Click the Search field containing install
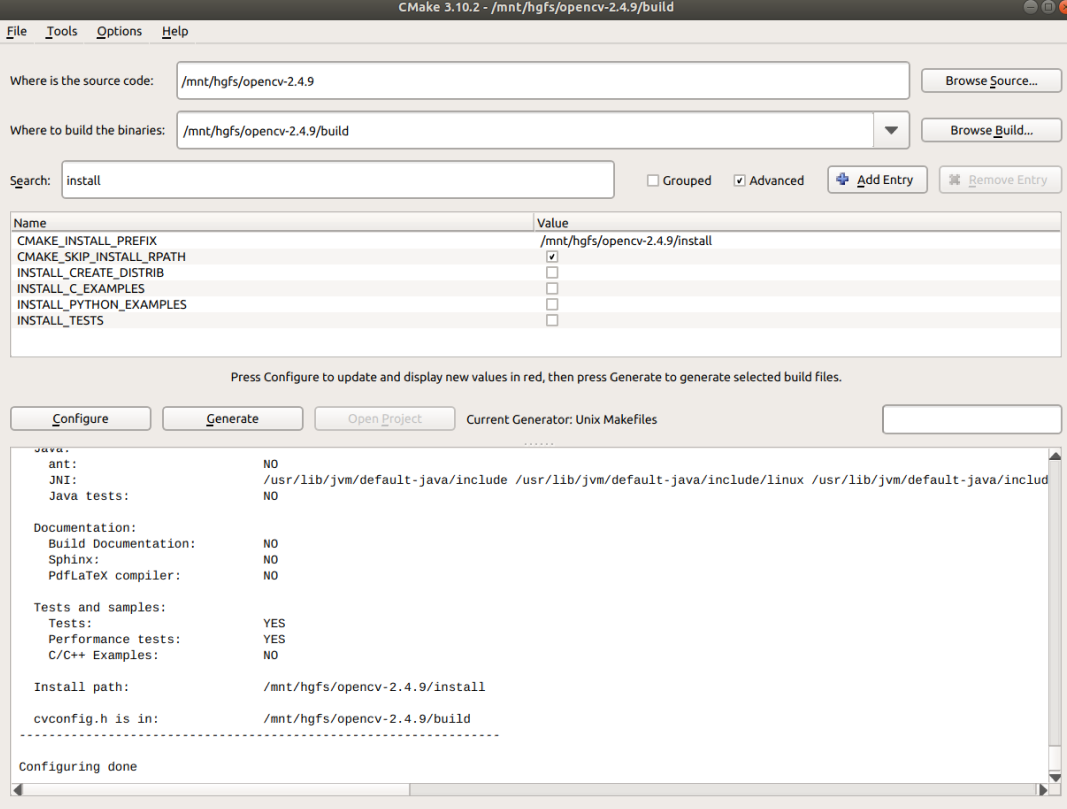The image size is (1067, 809). pyautogui.click(x=338, y=180)
